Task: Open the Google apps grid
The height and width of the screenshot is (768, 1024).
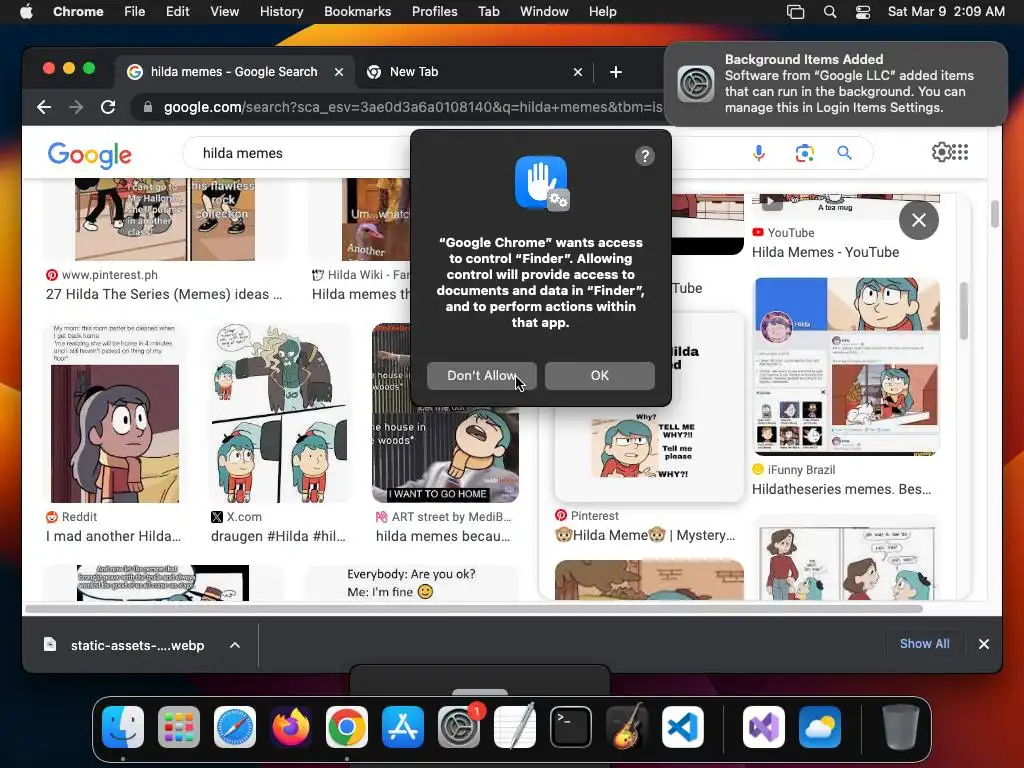Action: pos(960,152)
